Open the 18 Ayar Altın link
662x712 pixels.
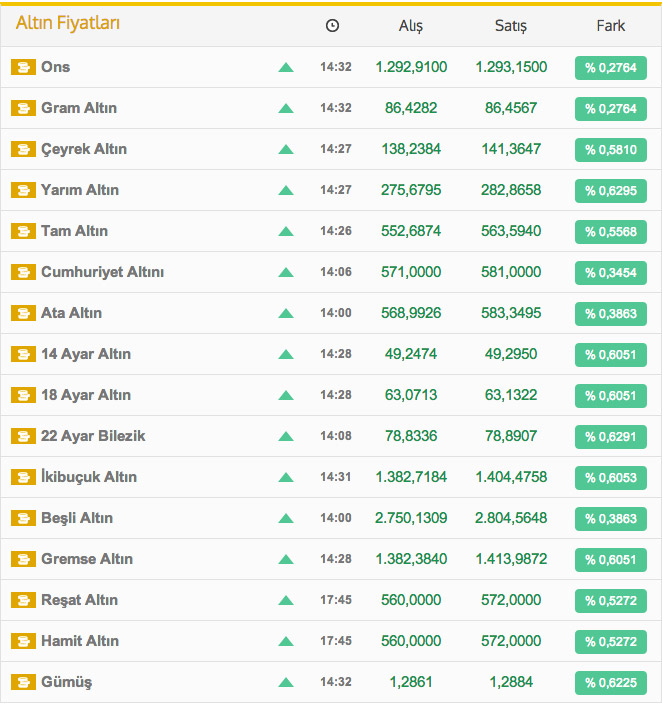click(x=86, y=395)
